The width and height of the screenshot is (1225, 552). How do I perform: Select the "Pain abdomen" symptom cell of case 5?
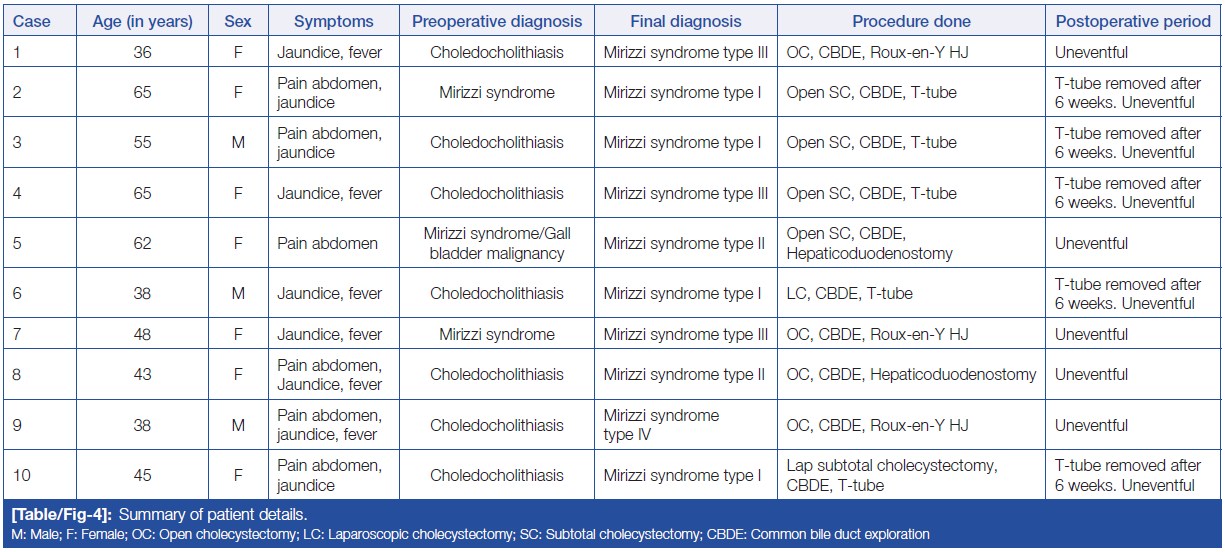click(327, 243)
